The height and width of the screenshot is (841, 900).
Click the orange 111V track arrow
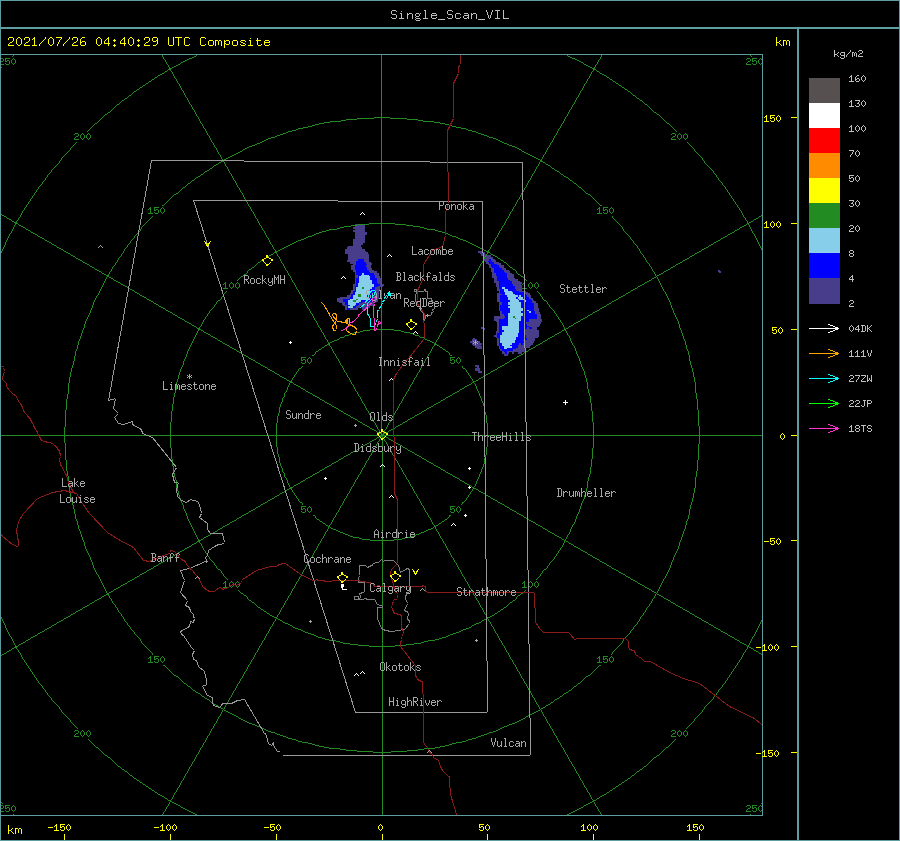[x=824, y=354]
